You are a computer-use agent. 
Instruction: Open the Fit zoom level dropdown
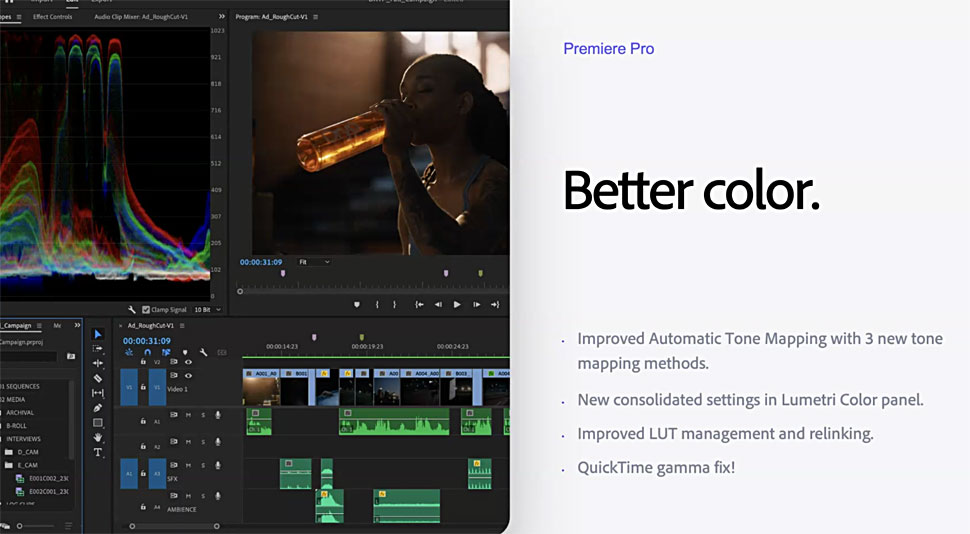point(314,262)
